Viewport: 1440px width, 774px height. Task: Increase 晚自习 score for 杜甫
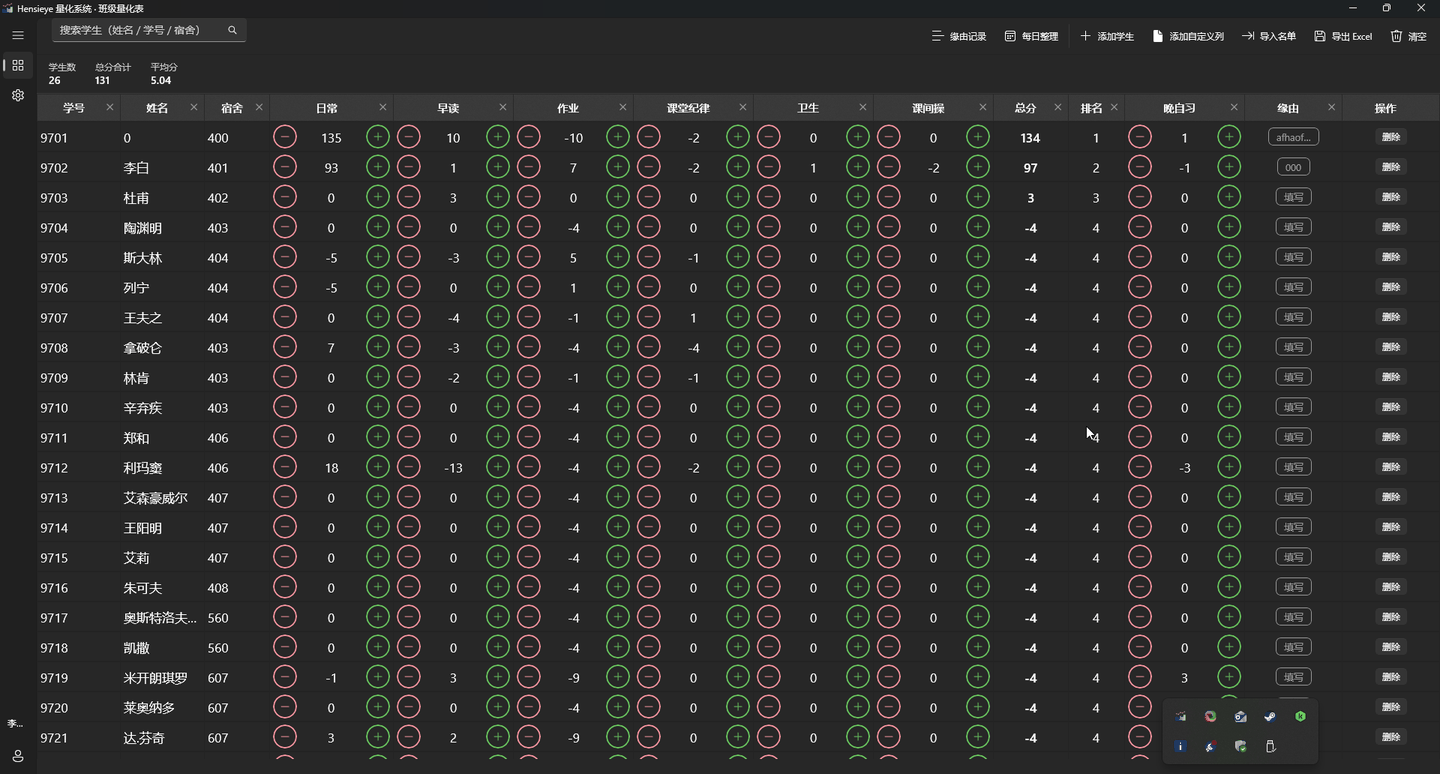point(1229,197)
